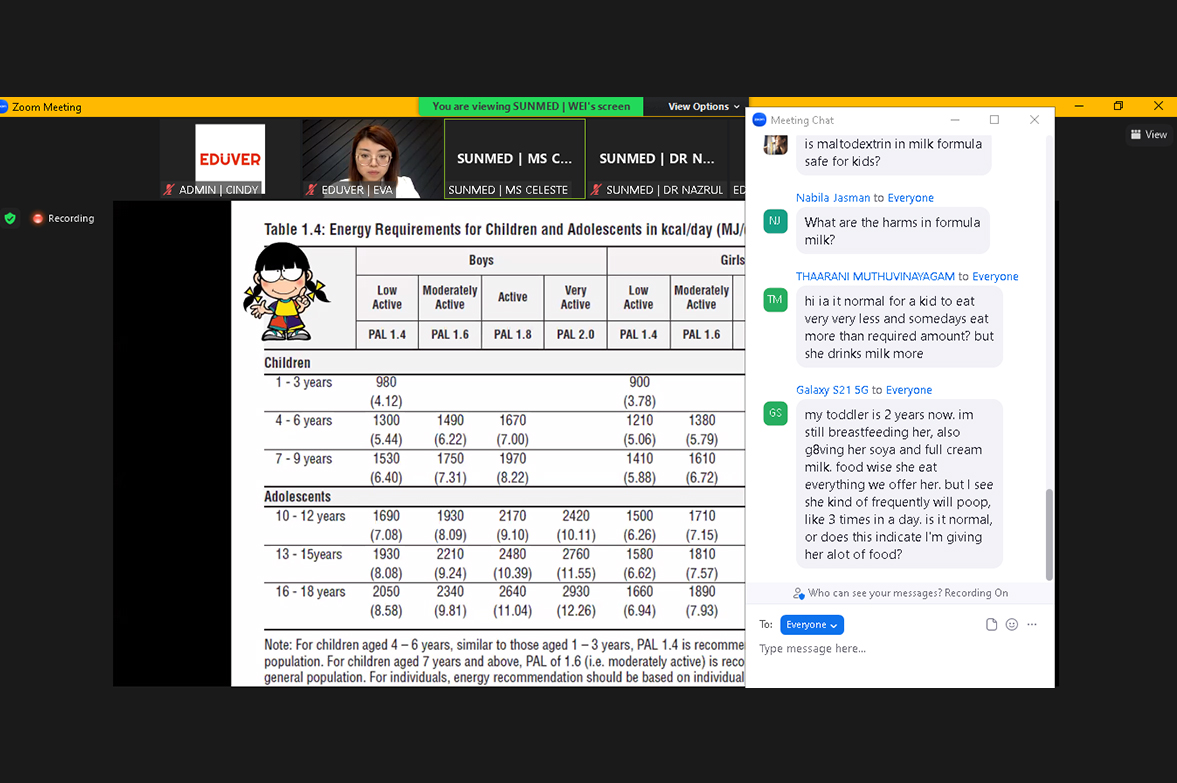Click Galaxy S21 5G sender name
Viewport: 1177px width, 783px height.
[832, 390]
